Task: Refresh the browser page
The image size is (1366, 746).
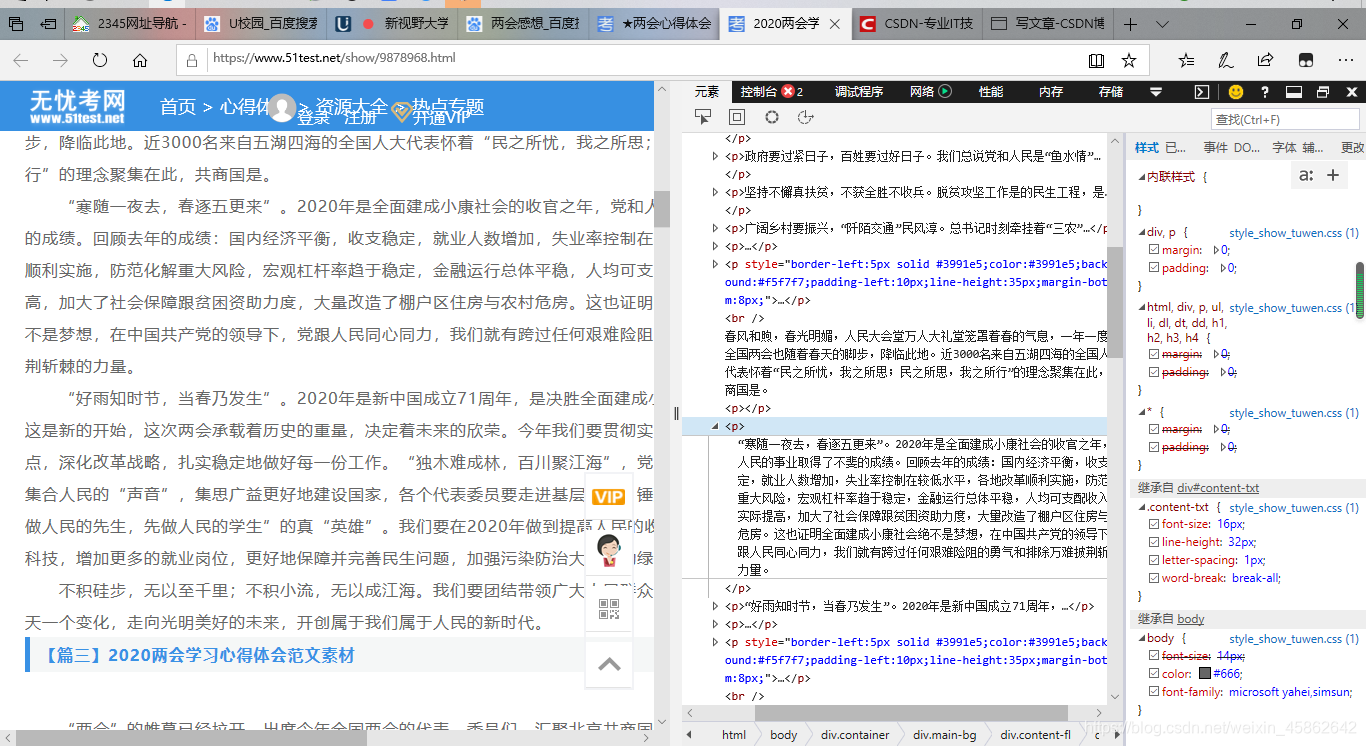Action: (x=100, y=60)
